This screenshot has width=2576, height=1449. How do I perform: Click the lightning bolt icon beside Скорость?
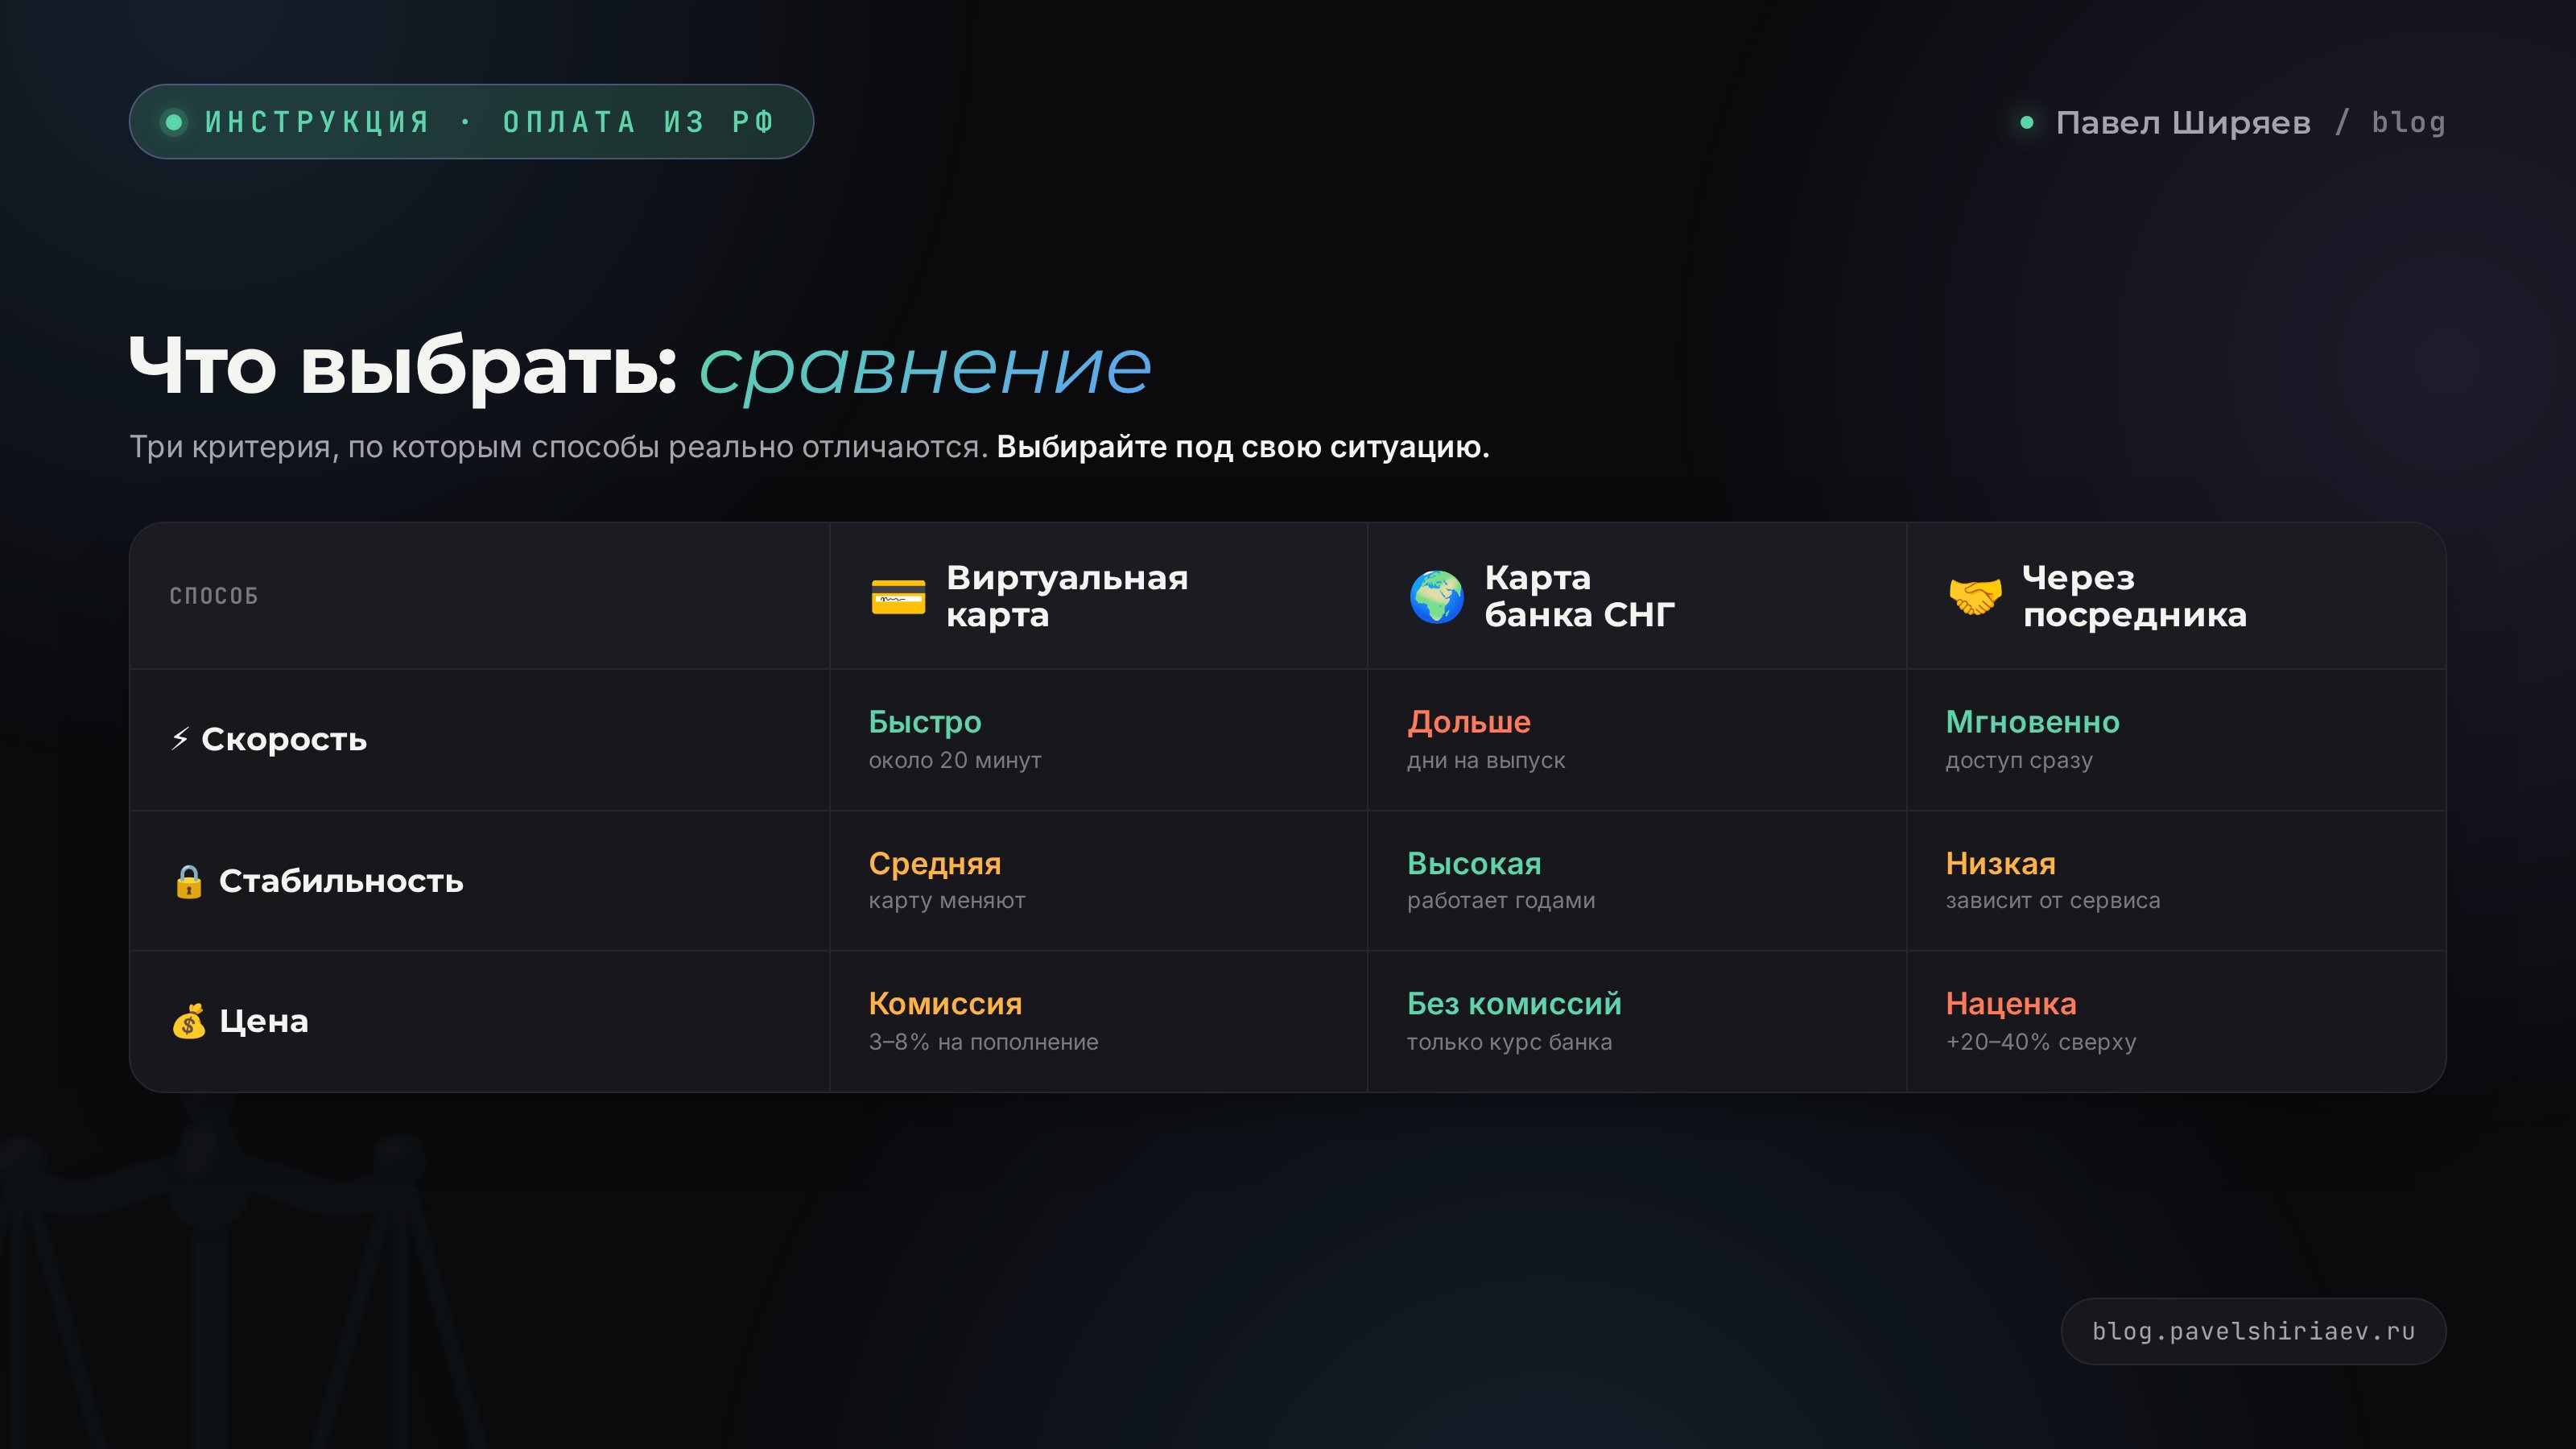[x=180, y=739]
